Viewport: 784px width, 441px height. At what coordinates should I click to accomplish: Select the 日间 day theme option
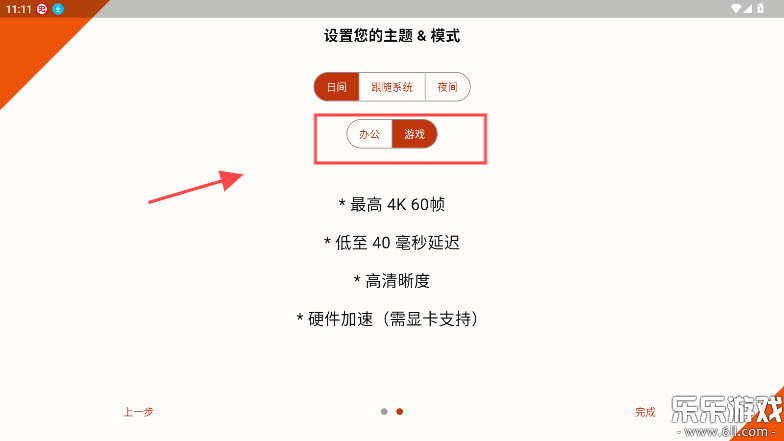click(336, 87)
